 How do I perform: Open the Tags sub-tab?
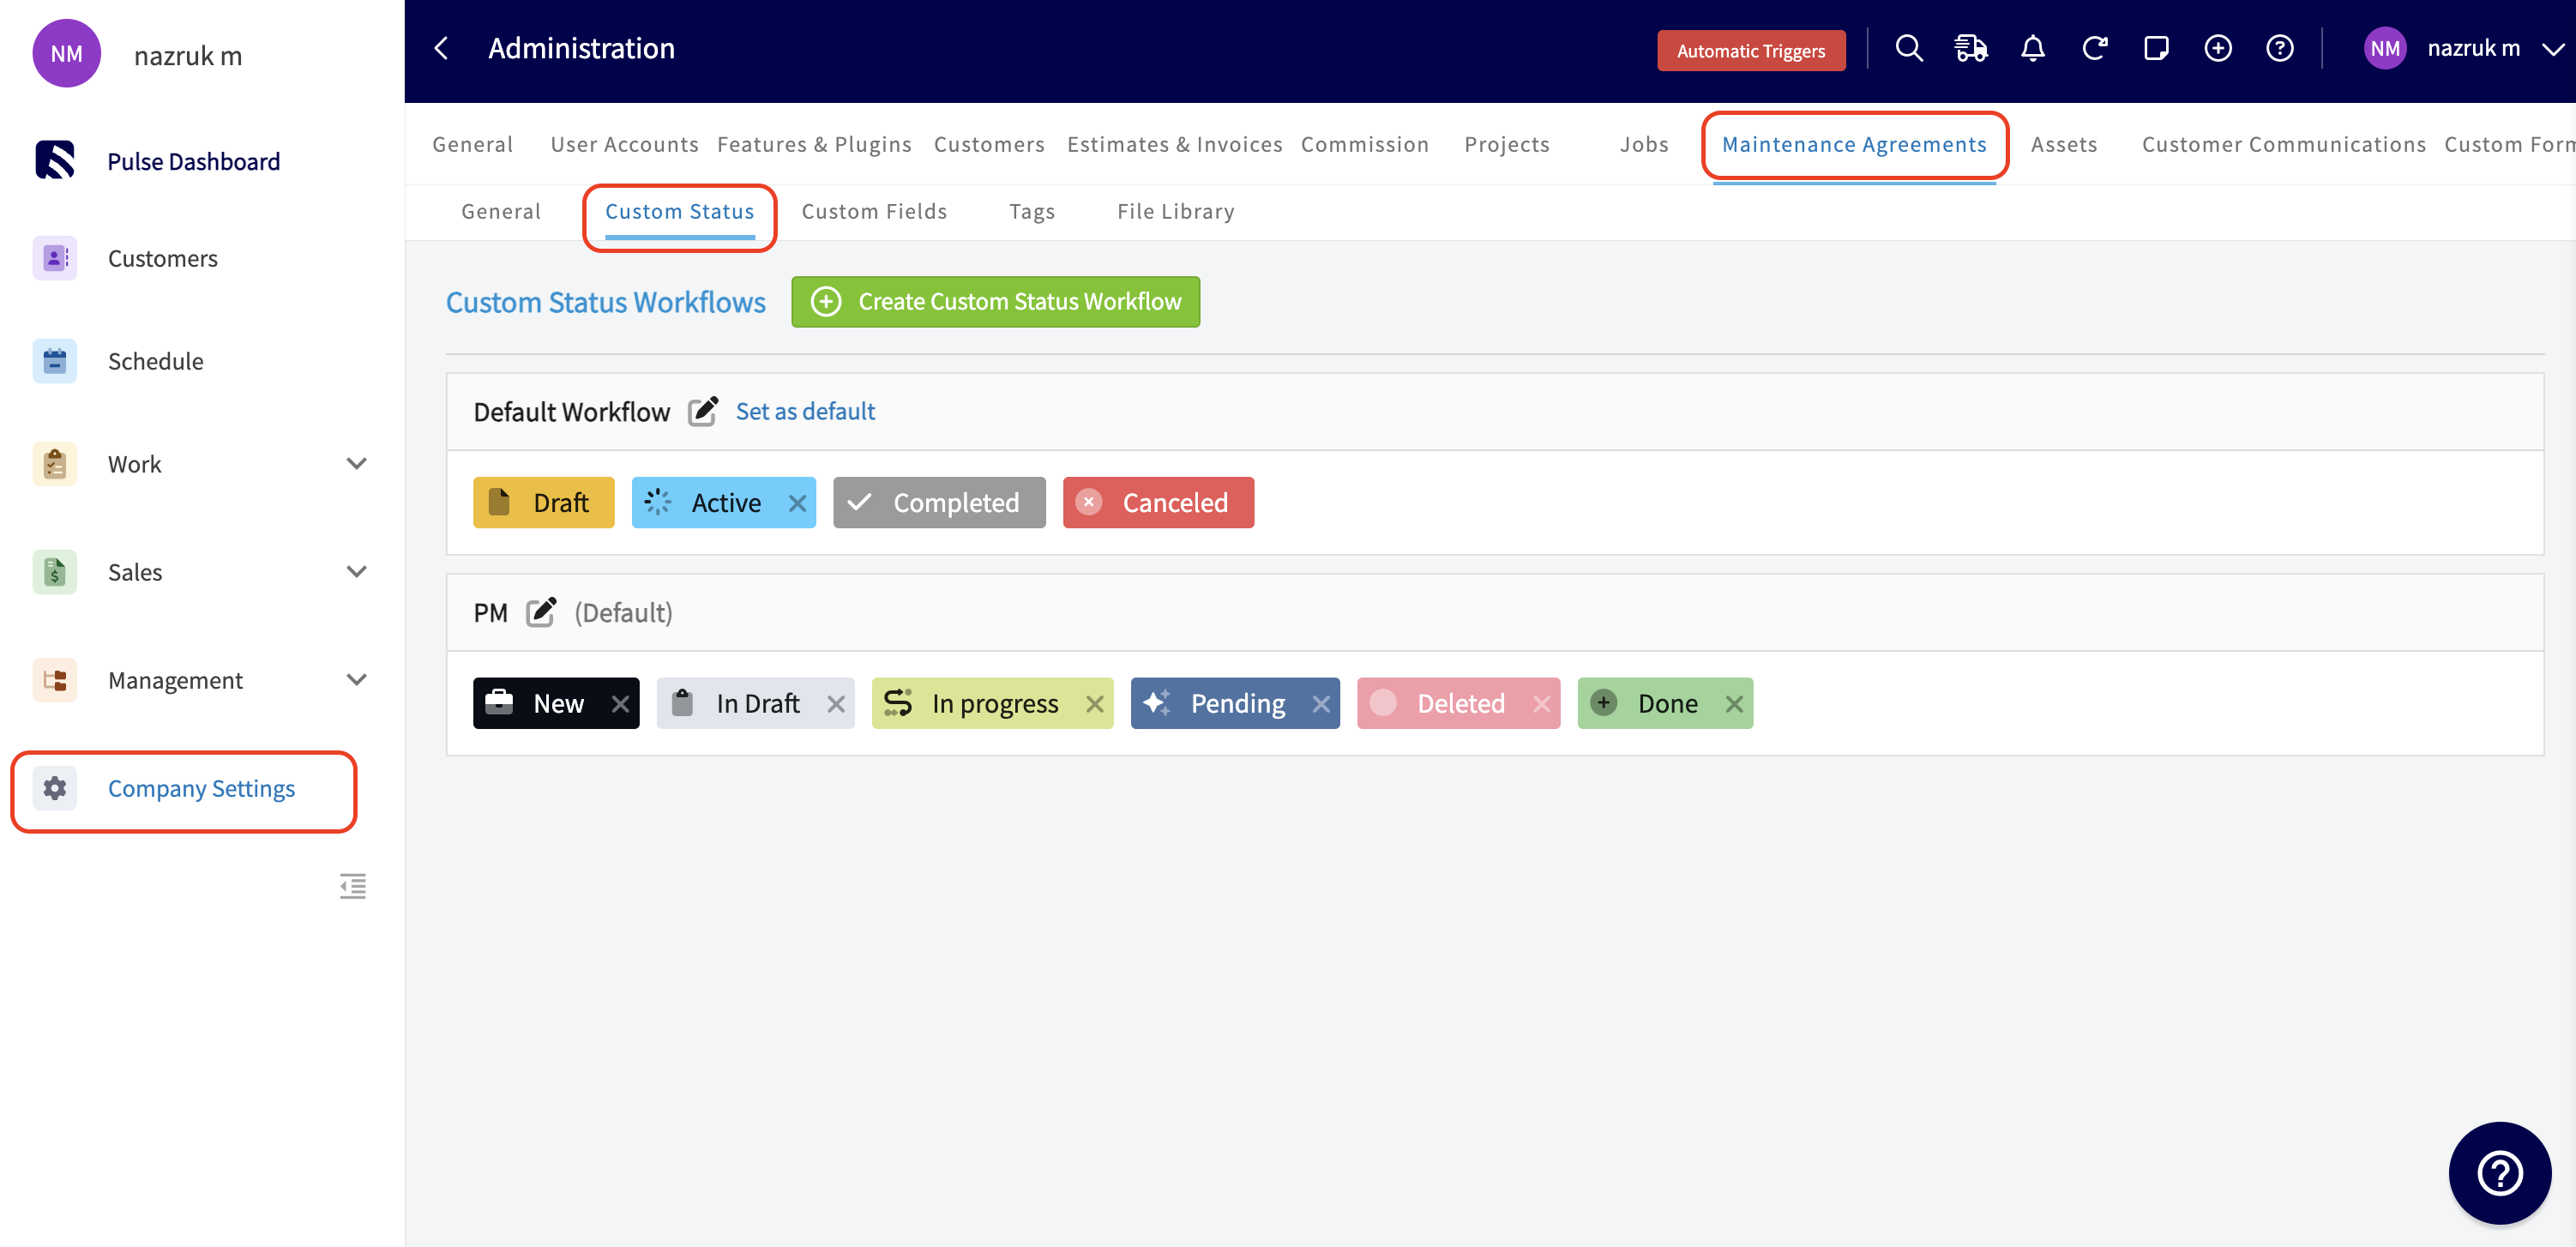1032,211
